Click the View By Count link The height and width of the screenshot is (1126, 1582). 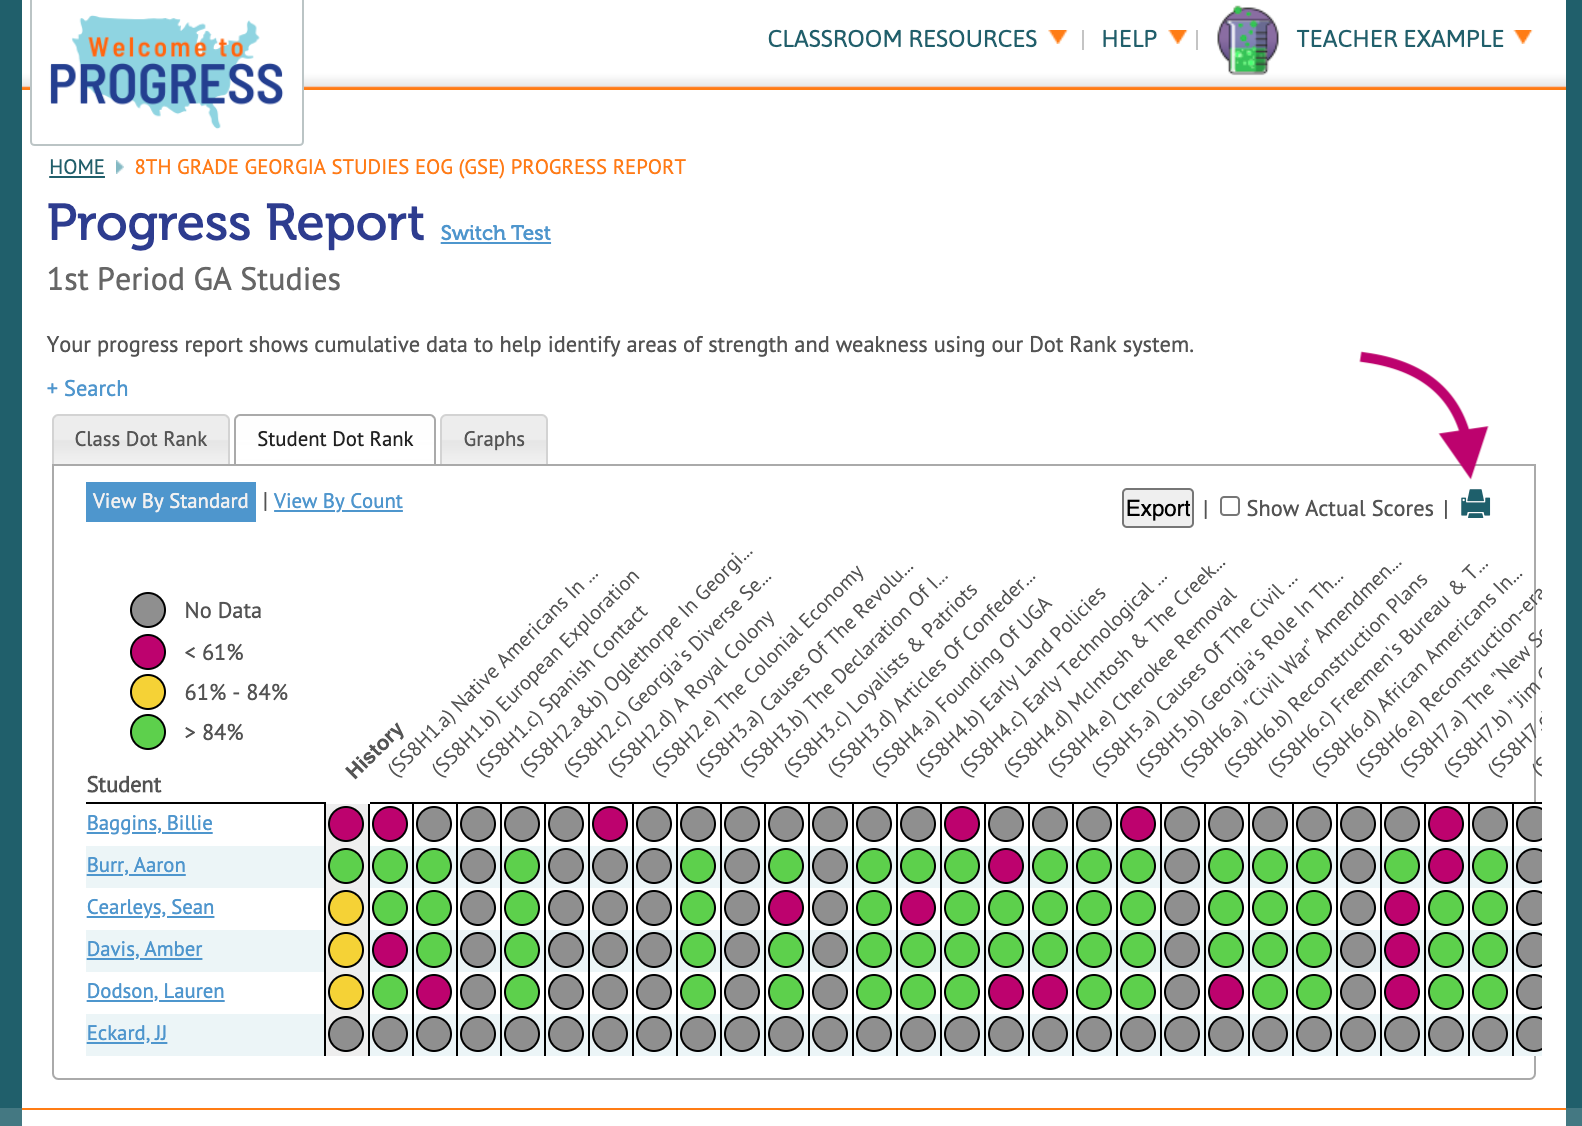(338, 501)
